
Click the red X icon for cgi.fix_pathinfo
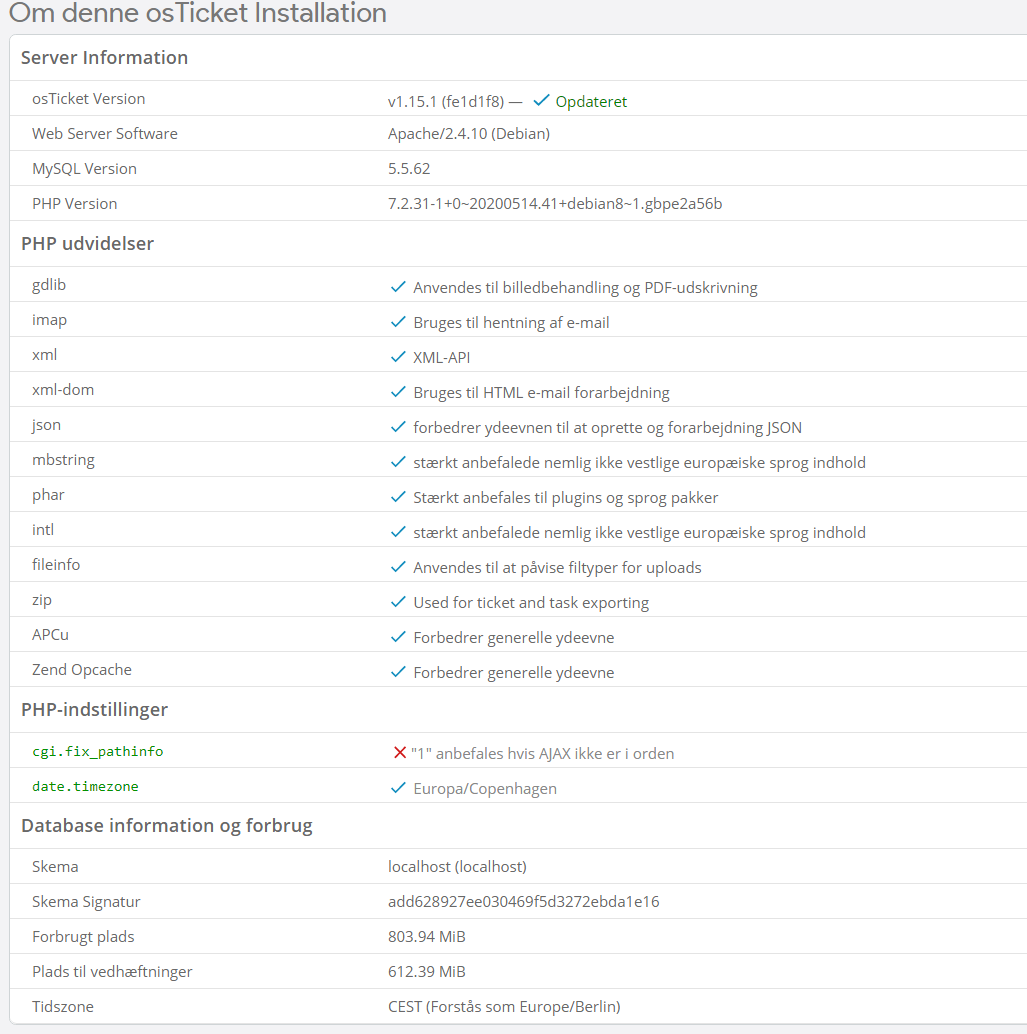[400, 752]
